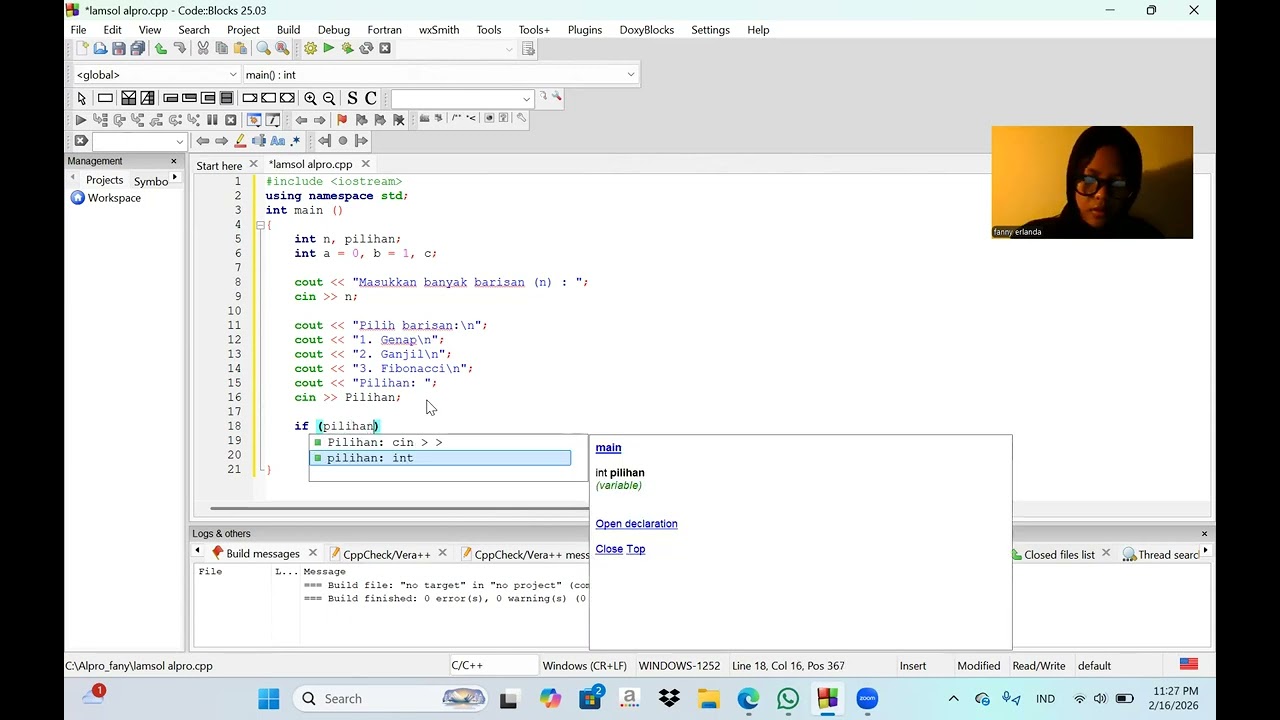Open the Zoom app in the taskbar

click(867, 698)
